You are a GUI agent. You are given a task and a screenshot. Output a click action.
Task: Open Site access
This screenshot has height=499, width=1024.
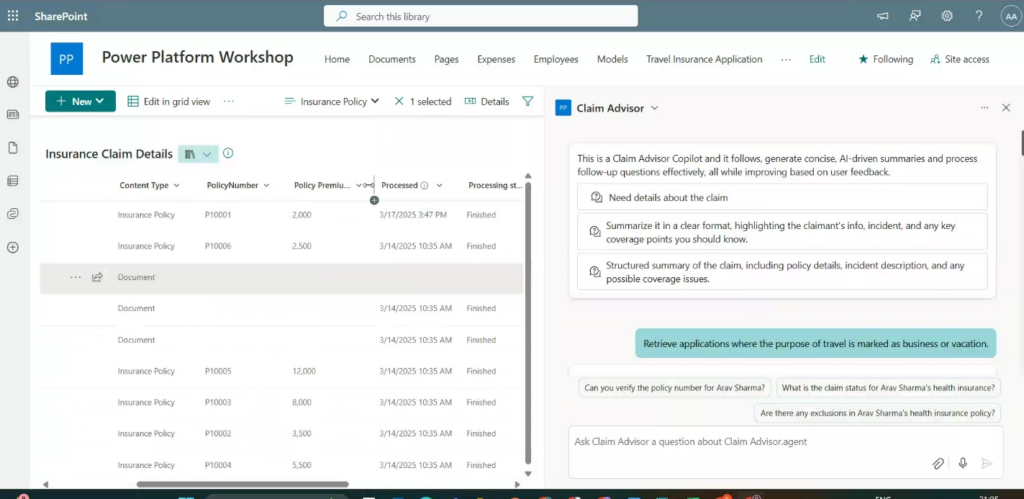(x=960, y=59)
